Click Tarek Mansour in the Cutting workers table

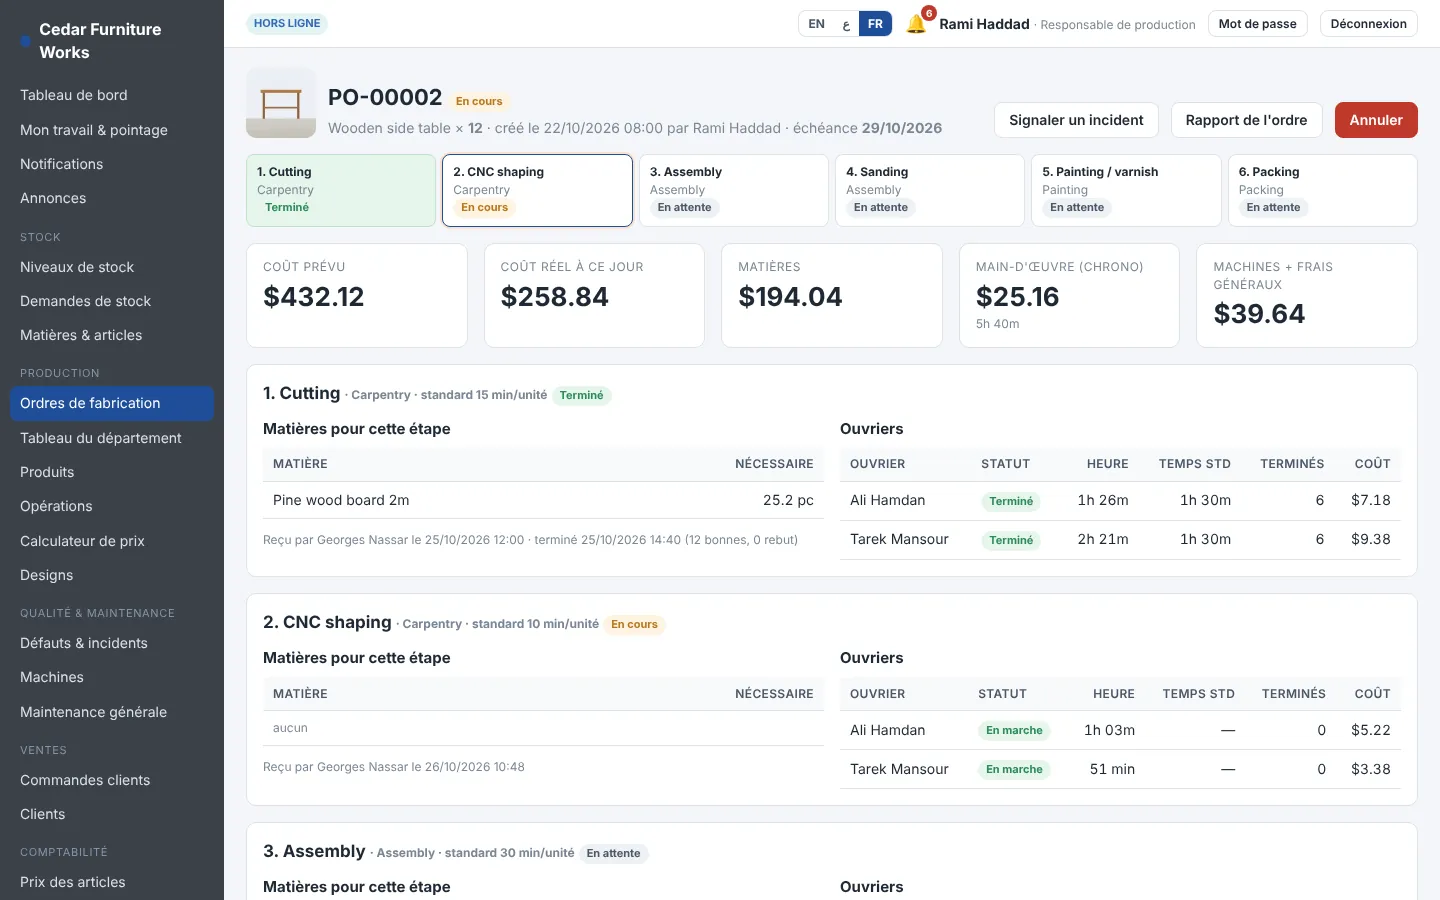(x=899, y=539)
